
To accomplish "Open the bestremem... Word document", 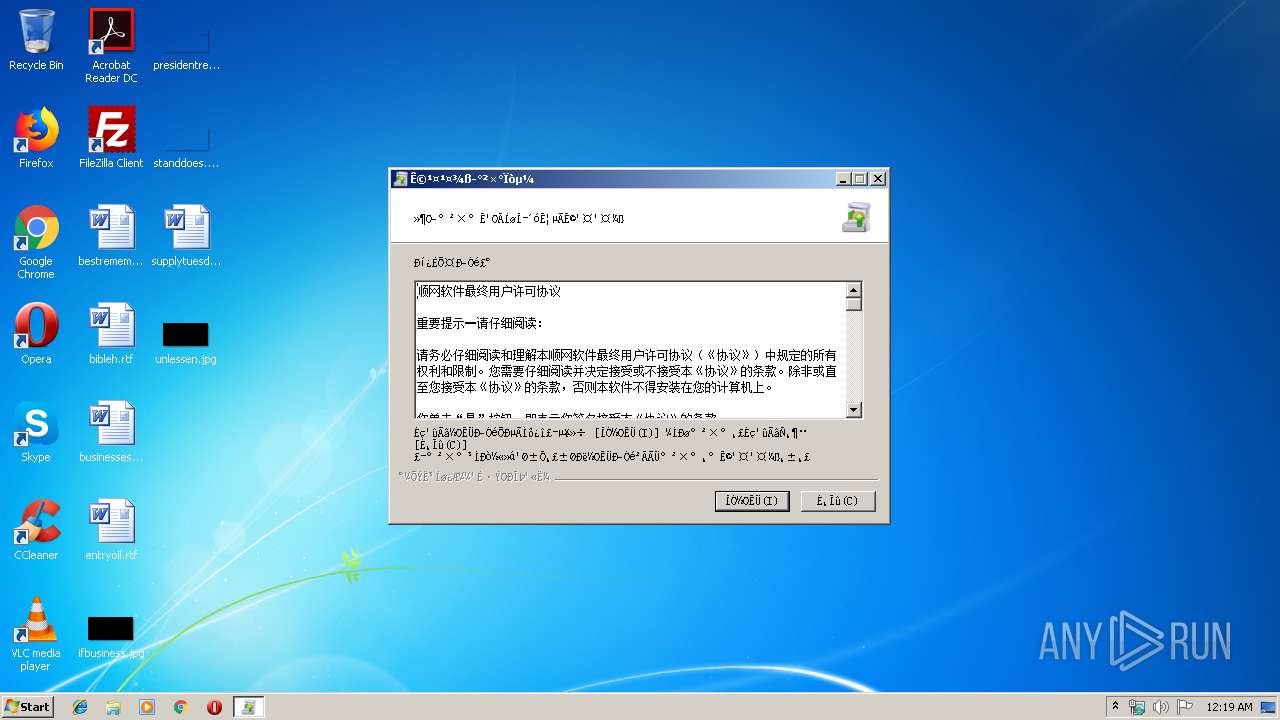I will 111,236.
